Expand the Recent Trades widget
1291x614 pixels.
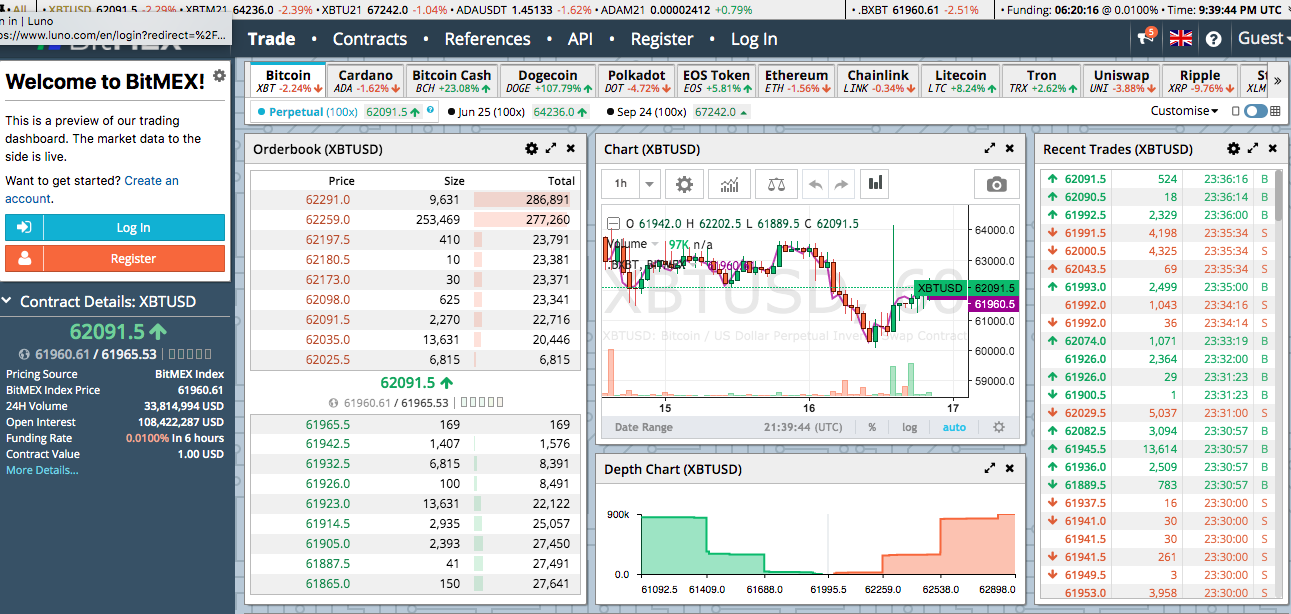pos(1252,149)
